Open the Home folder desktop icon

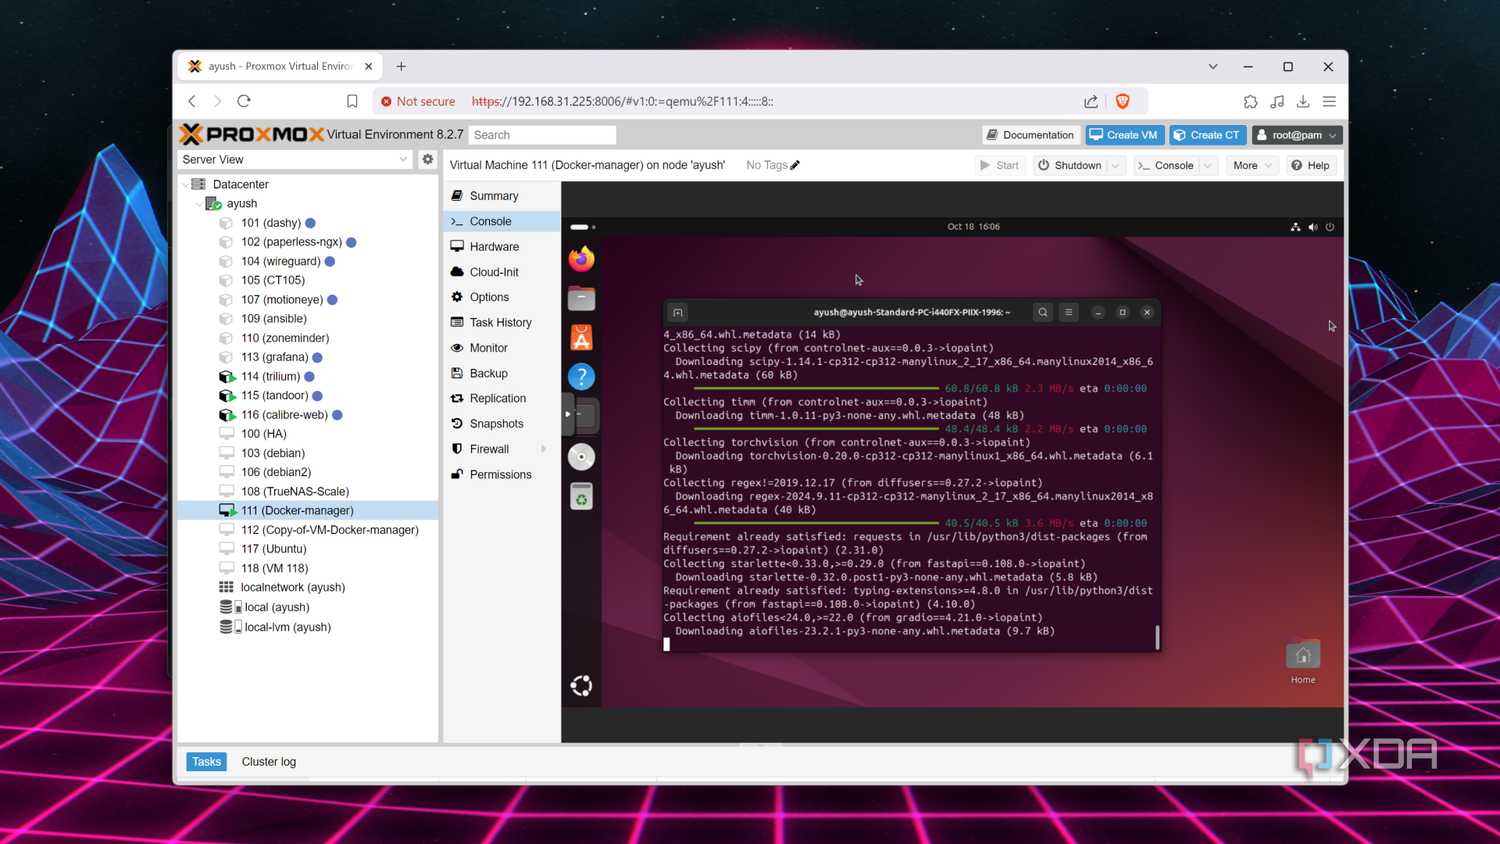pos(1303,662)
